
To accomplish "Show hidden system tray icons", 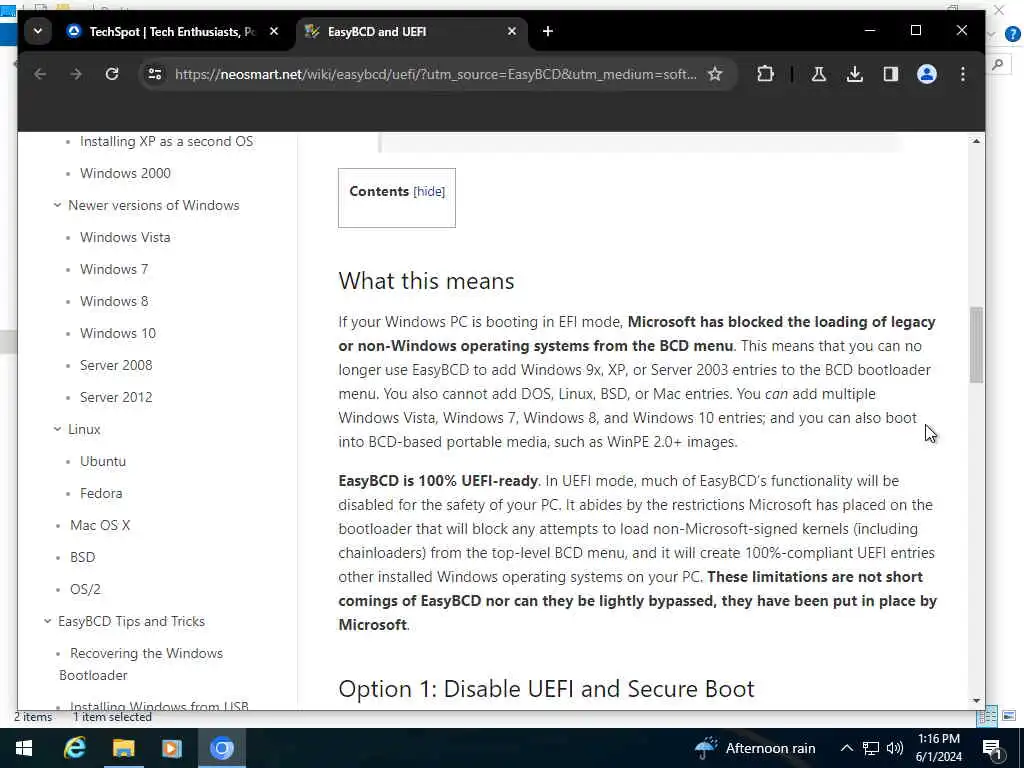I will [846, 748].
